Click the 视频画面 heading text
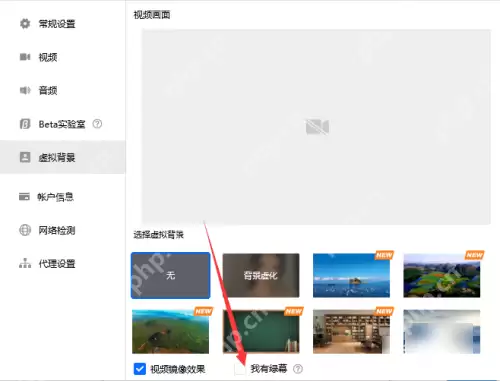Viewport: 500px width, 381px height. point(152,15)
